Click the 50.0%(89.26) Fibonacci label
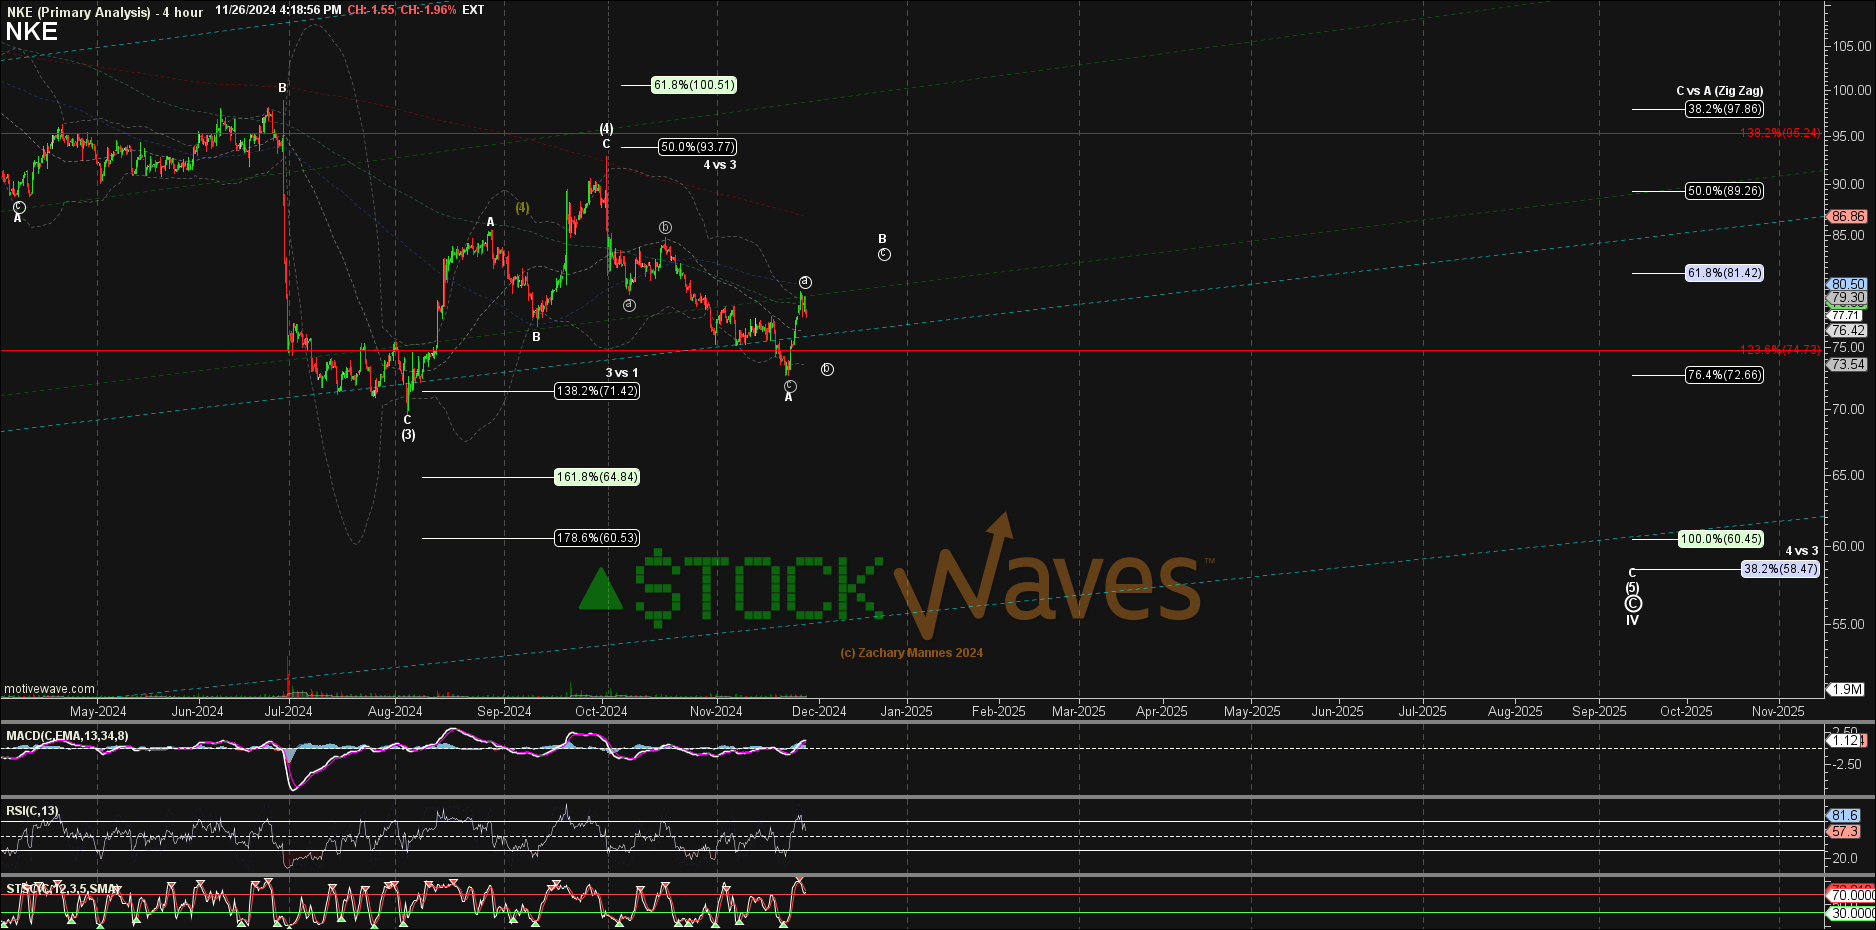 [1724, 191]
